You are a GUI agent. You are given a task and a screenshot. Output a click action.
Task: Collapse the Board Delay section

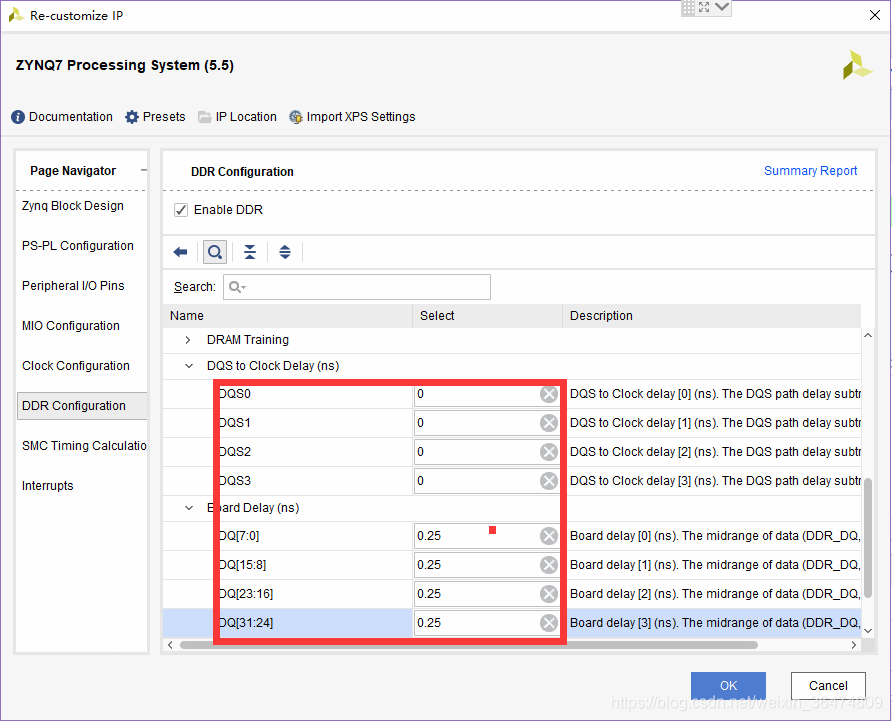pyautogui.click(x=188, y=508)
